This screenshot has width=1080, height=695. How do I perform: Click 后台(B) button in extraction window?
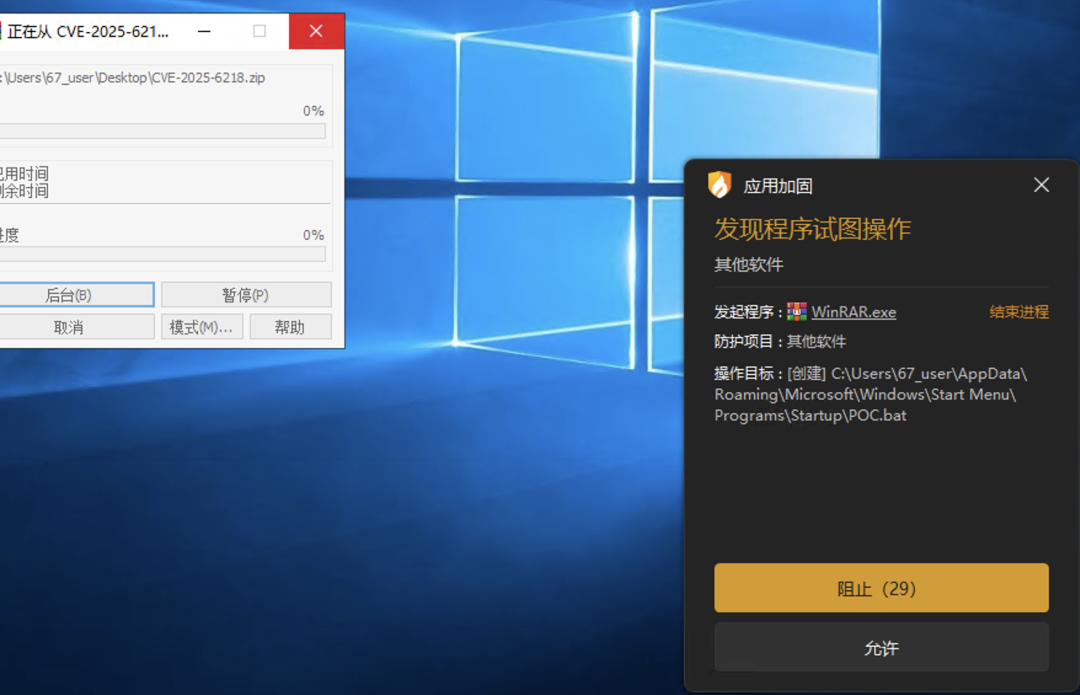(x=76, y=295)
